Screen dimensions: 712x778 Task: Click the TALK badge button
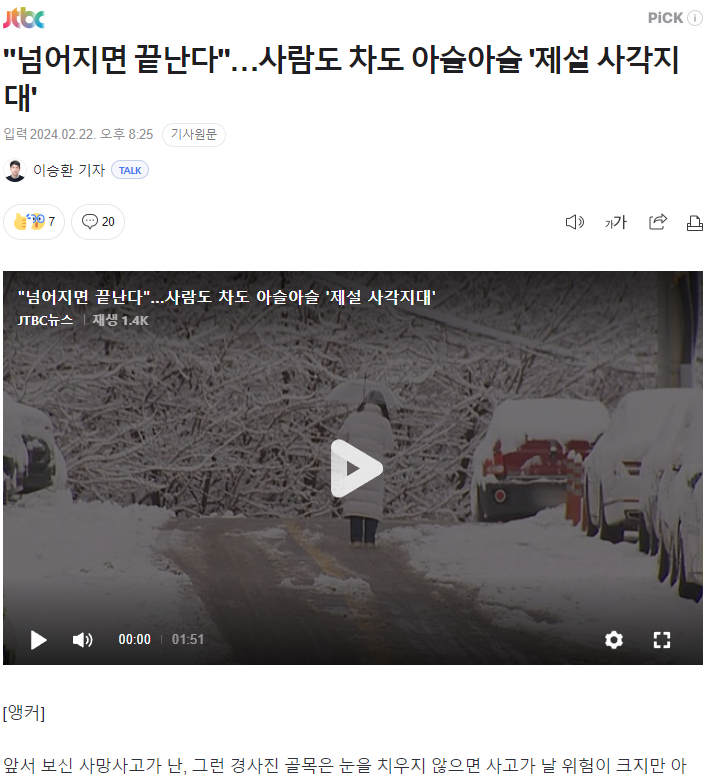[x=130, y=170]
